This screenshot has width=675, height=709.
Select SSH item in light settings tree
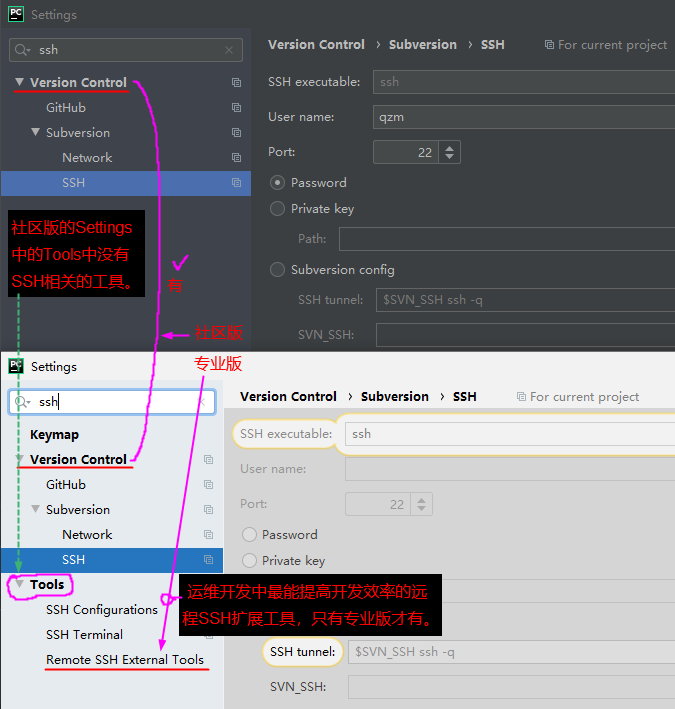click(x=112, y=560)
